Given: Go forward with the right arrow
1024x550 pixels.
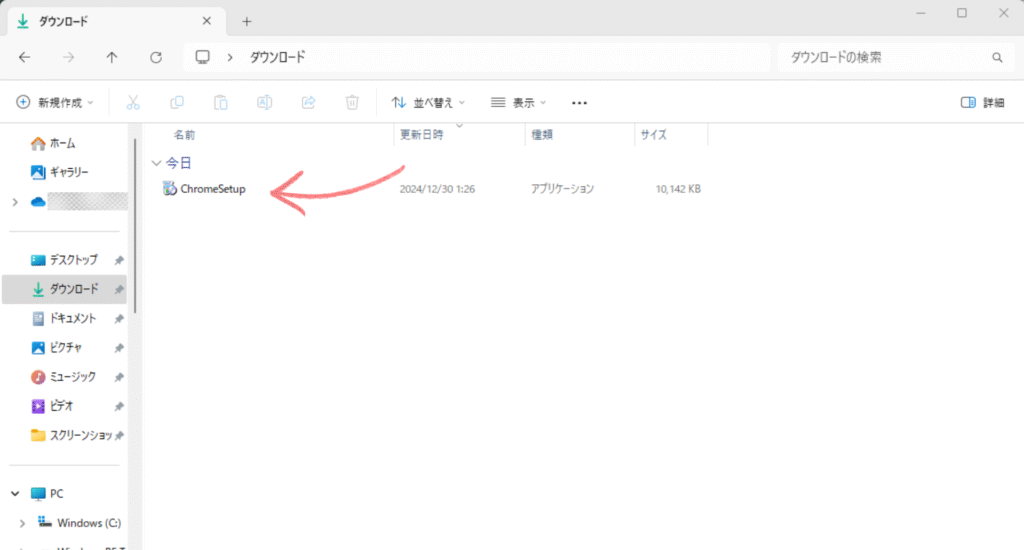Looking at the screenshot, I should click(x=69, y=57).
